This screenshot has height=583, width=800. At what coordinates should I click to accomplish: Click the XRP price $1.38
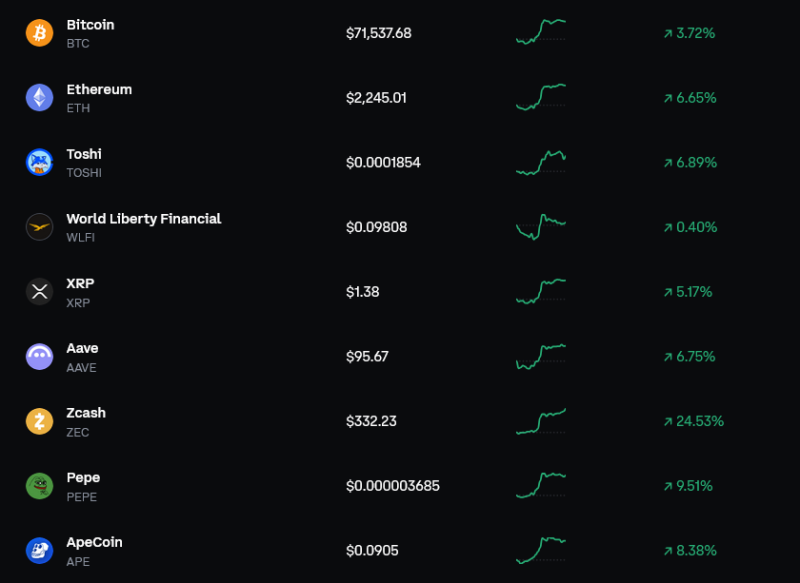click(362, 292)
